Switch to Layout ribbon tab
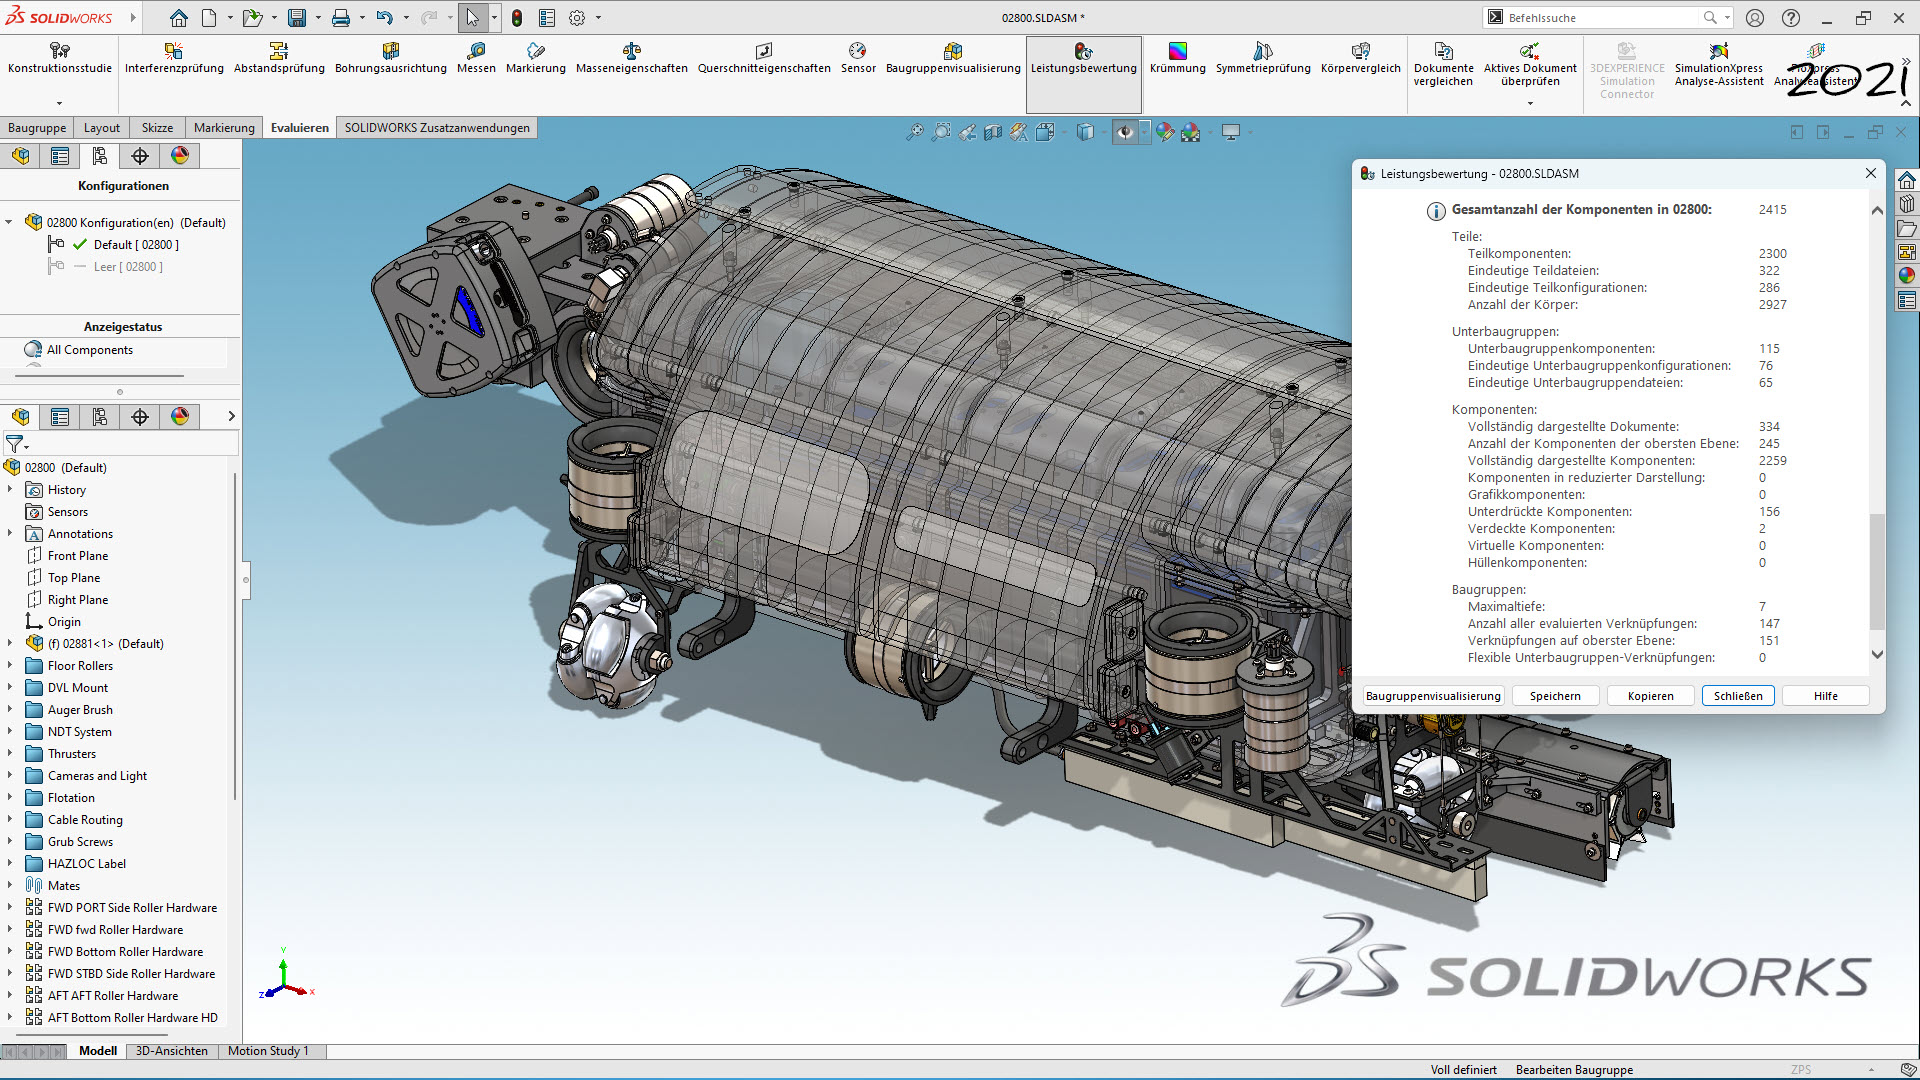1920x1080 pixels. 102,128
